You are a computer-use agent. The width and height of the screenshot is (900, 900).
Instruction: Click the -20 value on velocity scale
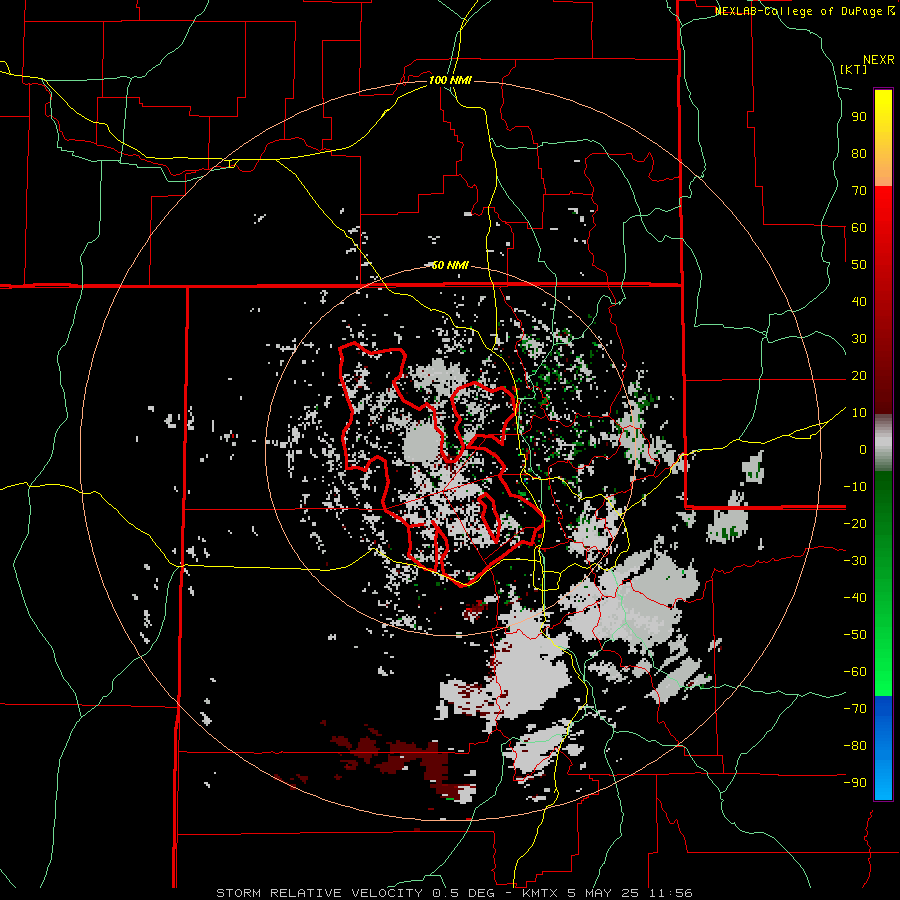tap(855, 523)
